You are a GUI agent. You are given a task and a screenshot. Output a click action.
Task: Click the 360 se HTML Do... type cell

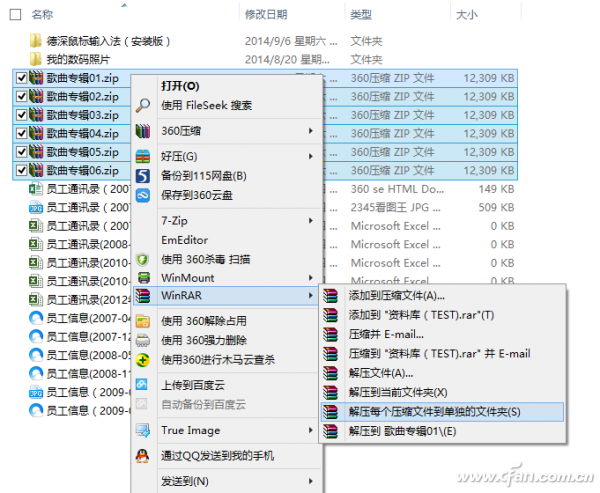coord(397,189)
